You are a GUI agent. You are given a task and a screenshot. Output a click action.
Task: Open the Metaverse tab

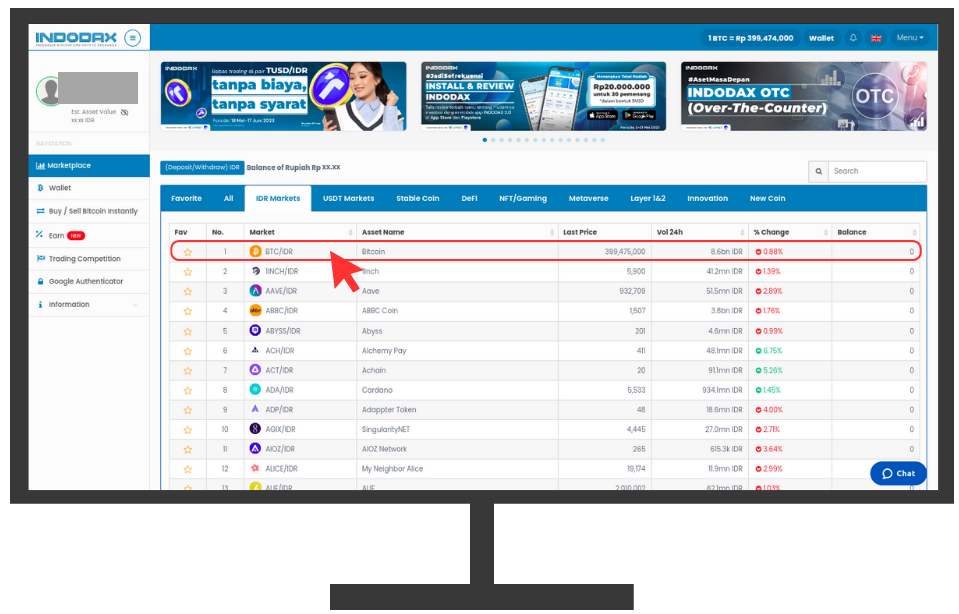tap(588, 198)
